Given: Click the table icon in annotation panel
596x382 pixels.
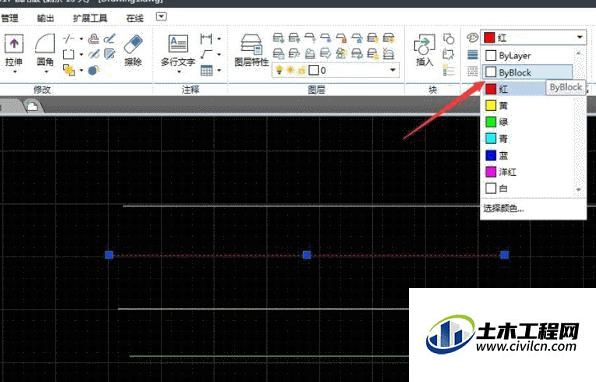Looking at the screenshot, I should [206, 70].
